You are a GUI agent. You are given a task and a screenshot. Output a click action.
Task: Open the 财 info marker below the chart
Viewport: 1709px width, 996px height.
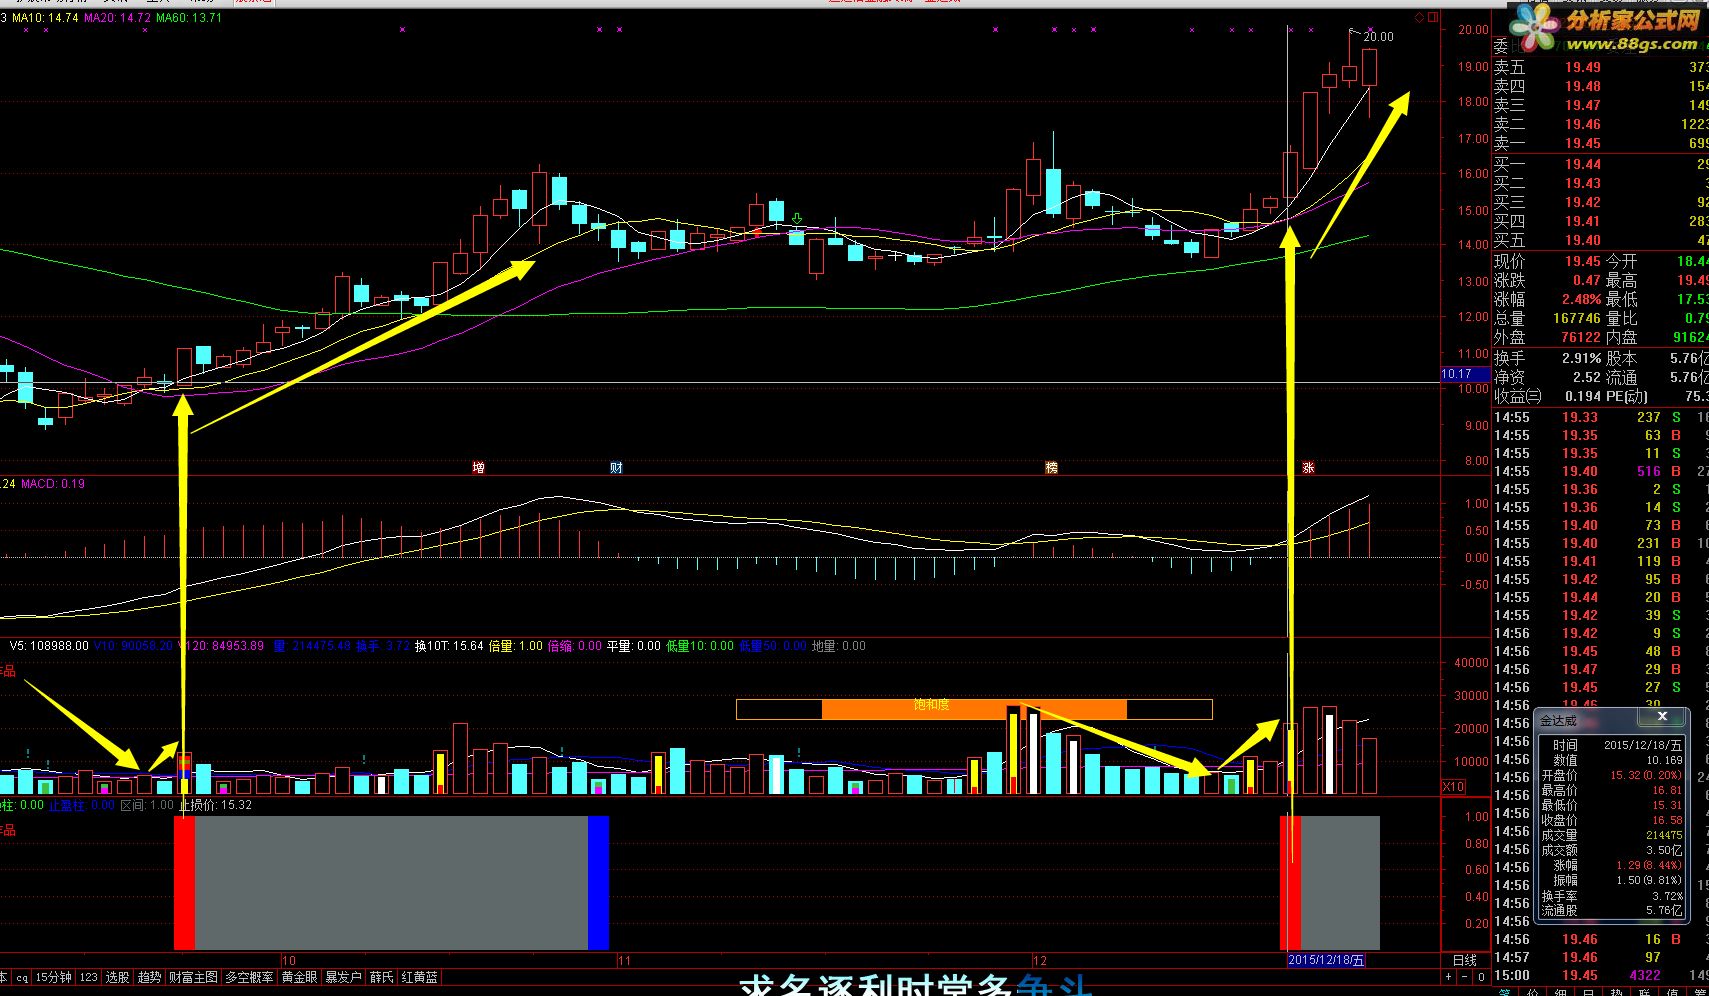click(x=616, y=467)
